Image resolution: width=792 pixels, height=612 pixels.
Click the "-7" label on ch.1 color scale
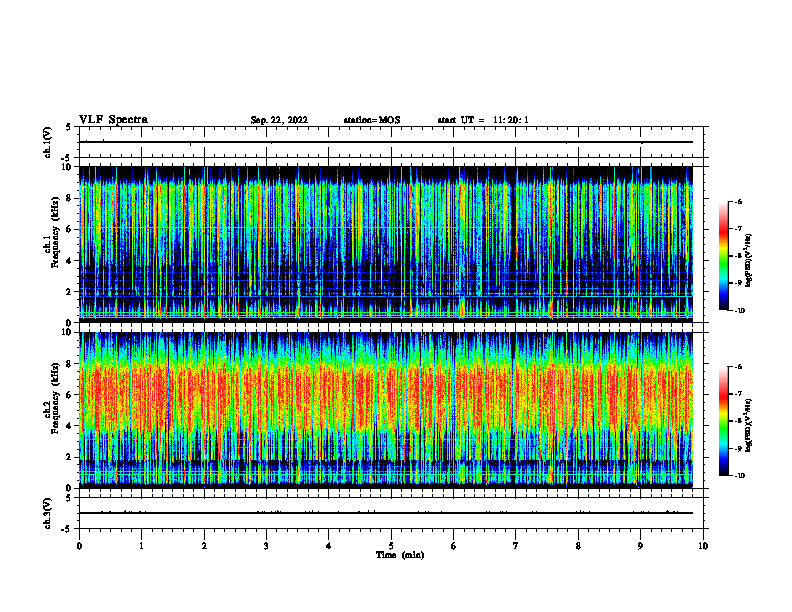coord(738,229)
